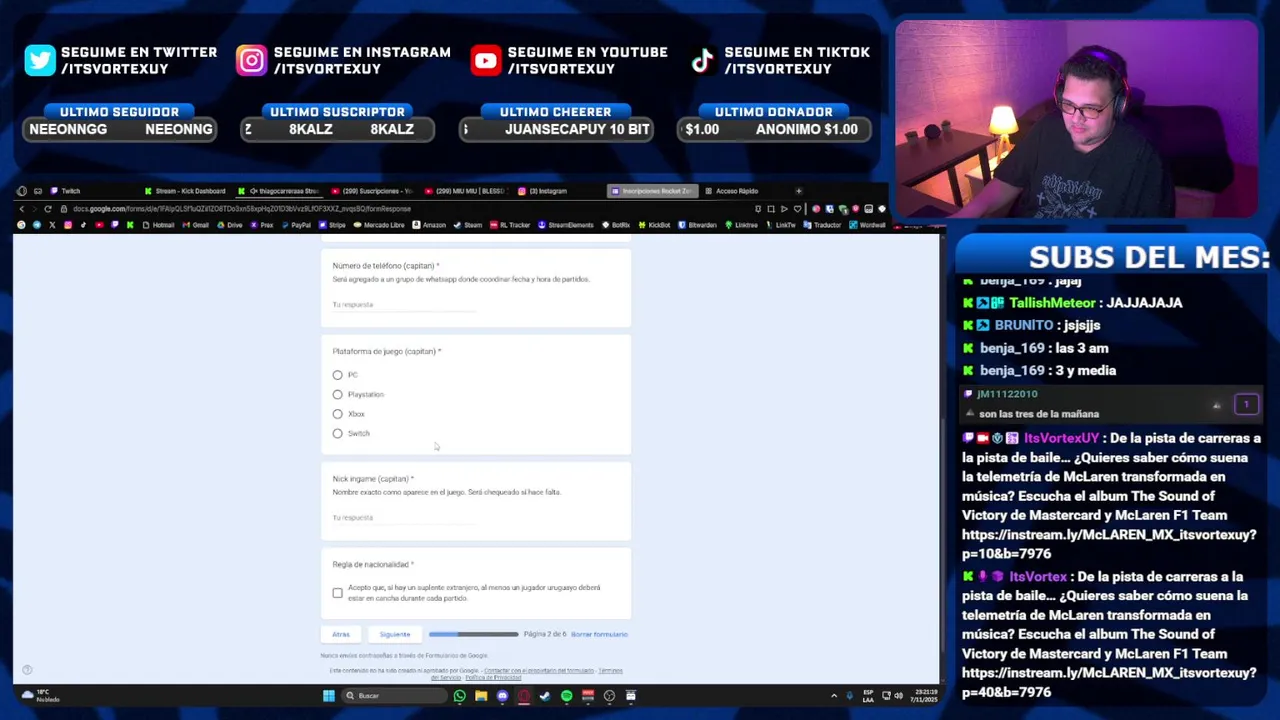
Task: Click the Atrás button
Action: click(x=341, y=634)
